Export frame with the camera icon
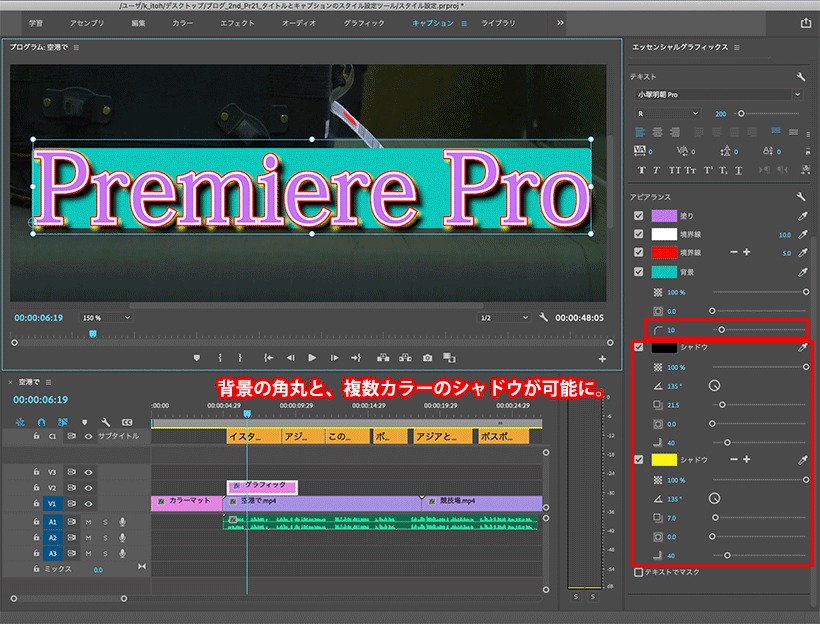The height and width of the screenshot is (624, 820). pyautogui.click(x=428, y=358)
